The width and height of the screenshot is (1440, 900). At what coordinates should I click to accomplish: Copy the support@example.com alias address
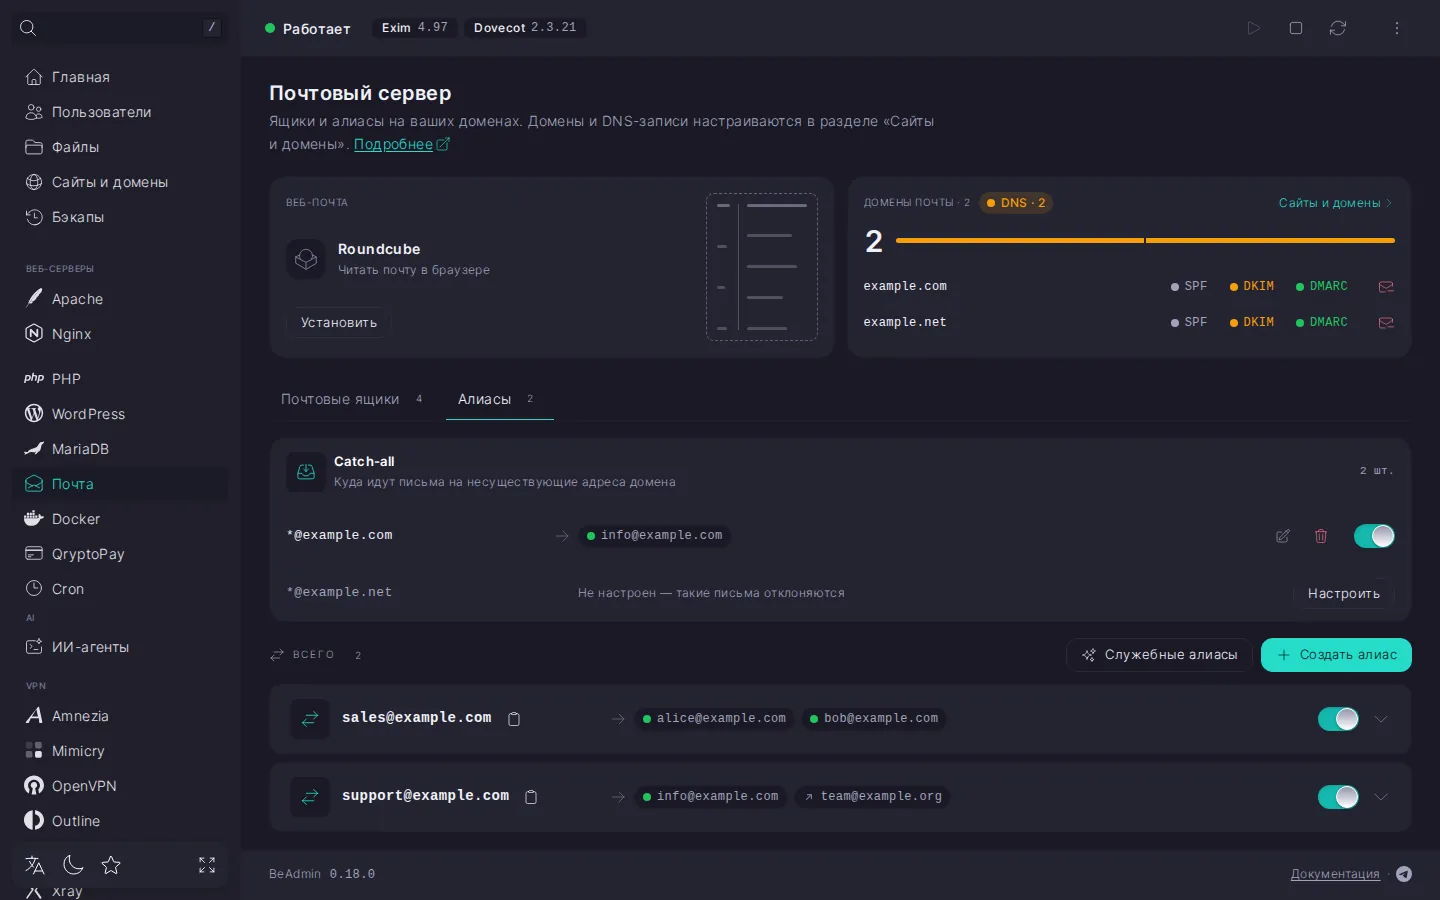tap(532, 797)
